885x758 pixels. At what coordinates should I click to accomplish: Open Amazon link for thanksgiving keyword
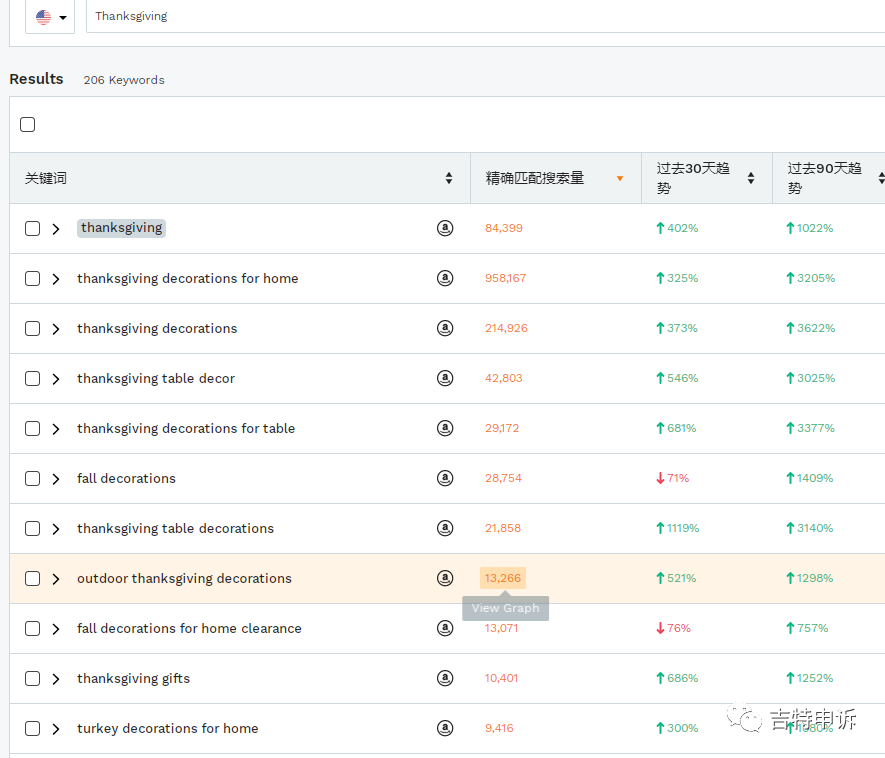pyautogui.click(x=445, y=228)
